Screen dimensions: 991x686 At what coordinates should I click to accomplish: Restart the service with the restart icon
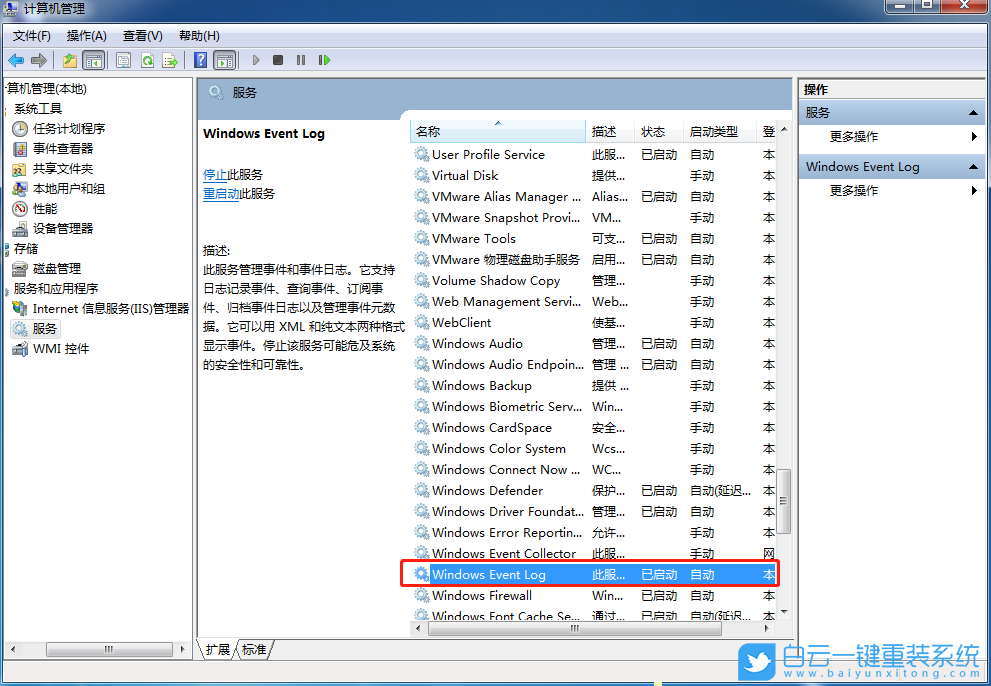325,60
